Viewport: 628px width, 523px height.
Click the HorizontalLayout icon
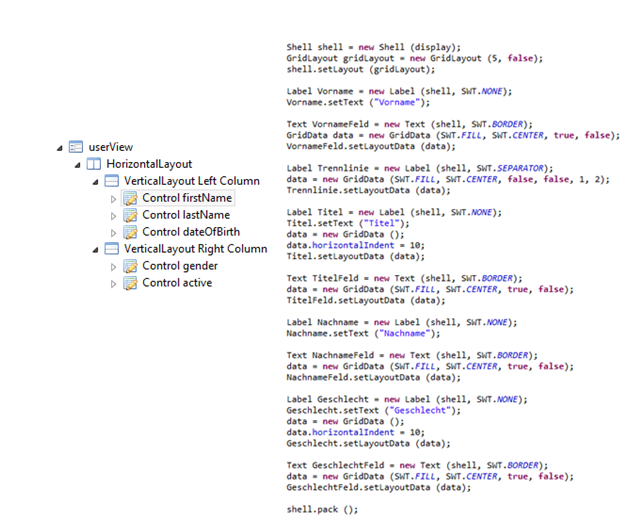click(94, 164)
